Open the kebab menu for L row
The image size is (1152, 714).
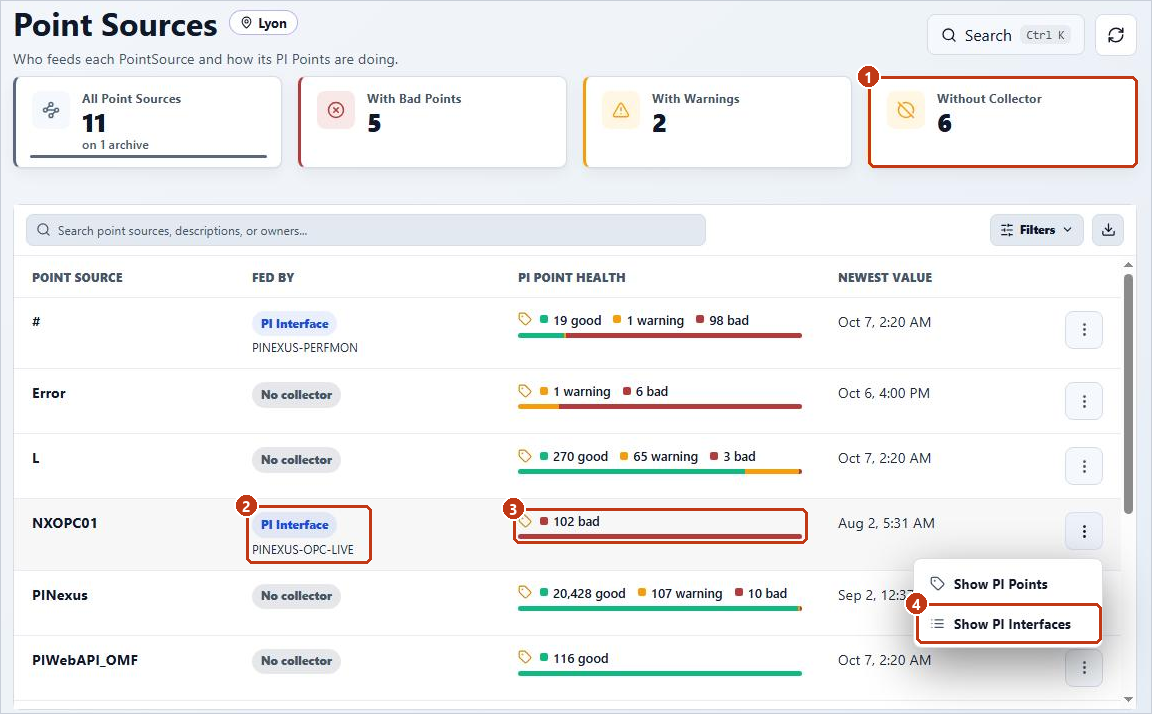click(1084, 466)
